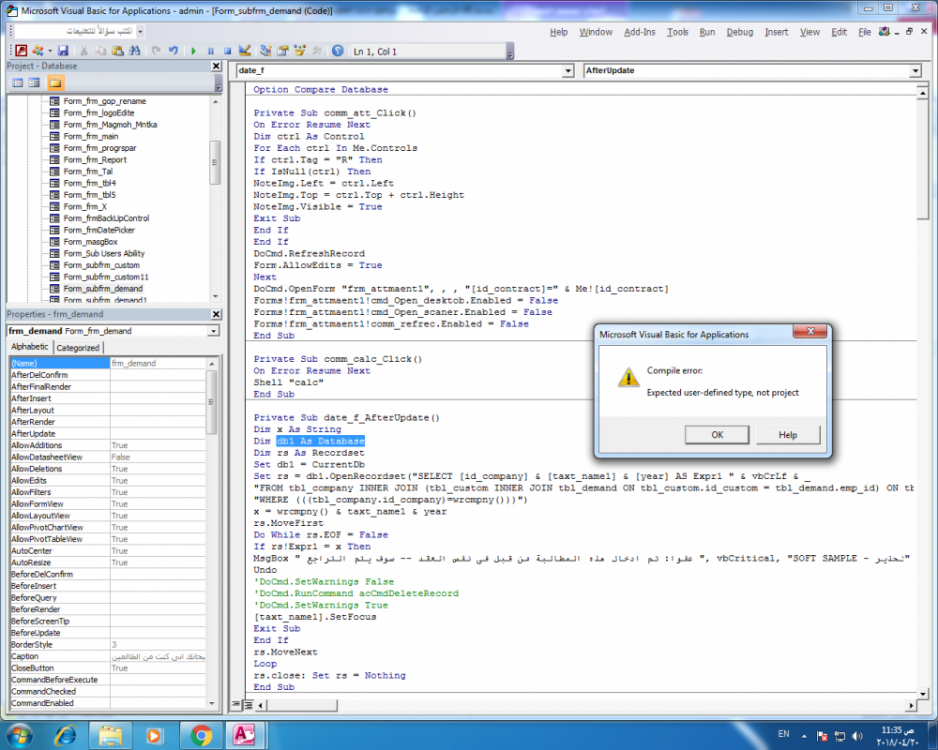Image resolution: width=938 pixels, height=750 pixels.
Task: Click the Copy toolbar icon
Action: coord(101,51)
